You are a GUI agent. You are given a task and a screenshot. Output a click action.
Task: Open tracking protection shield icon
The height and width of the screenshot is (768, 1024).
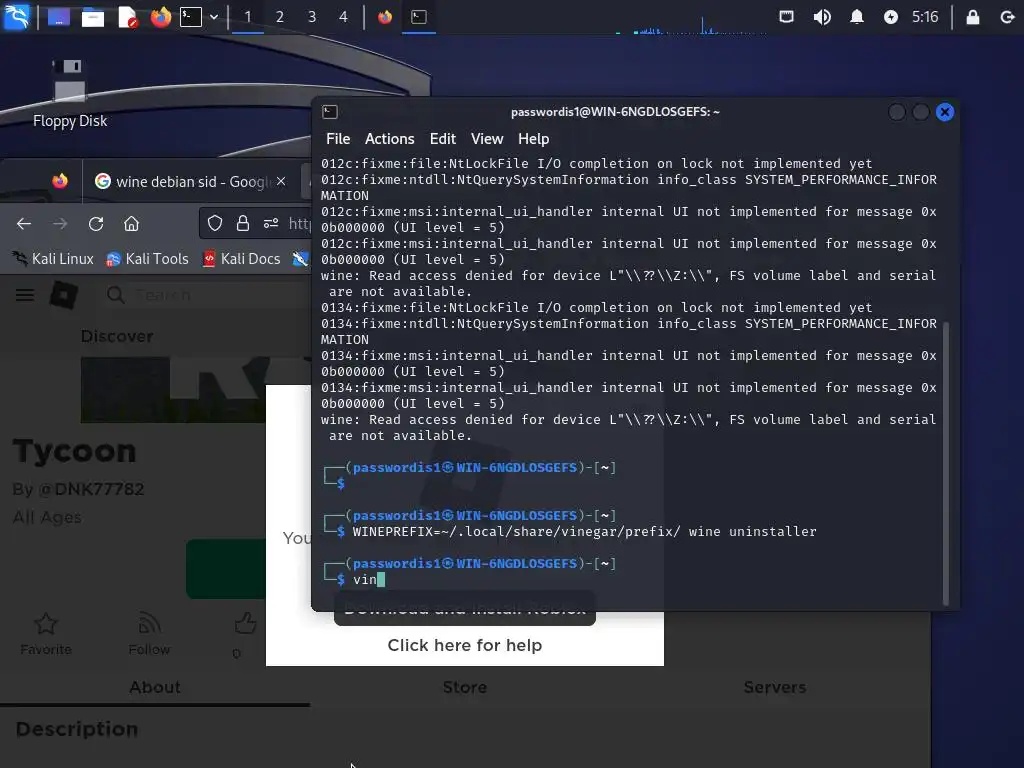click(x=215, y=224)
